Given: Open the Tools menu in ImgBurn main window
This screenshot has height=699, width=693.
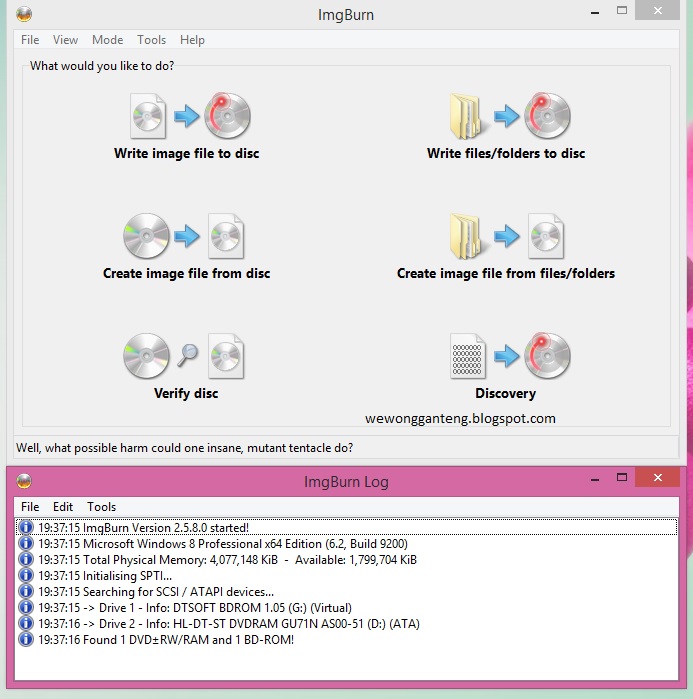Looking at the screenshot, I should [152, 40].
